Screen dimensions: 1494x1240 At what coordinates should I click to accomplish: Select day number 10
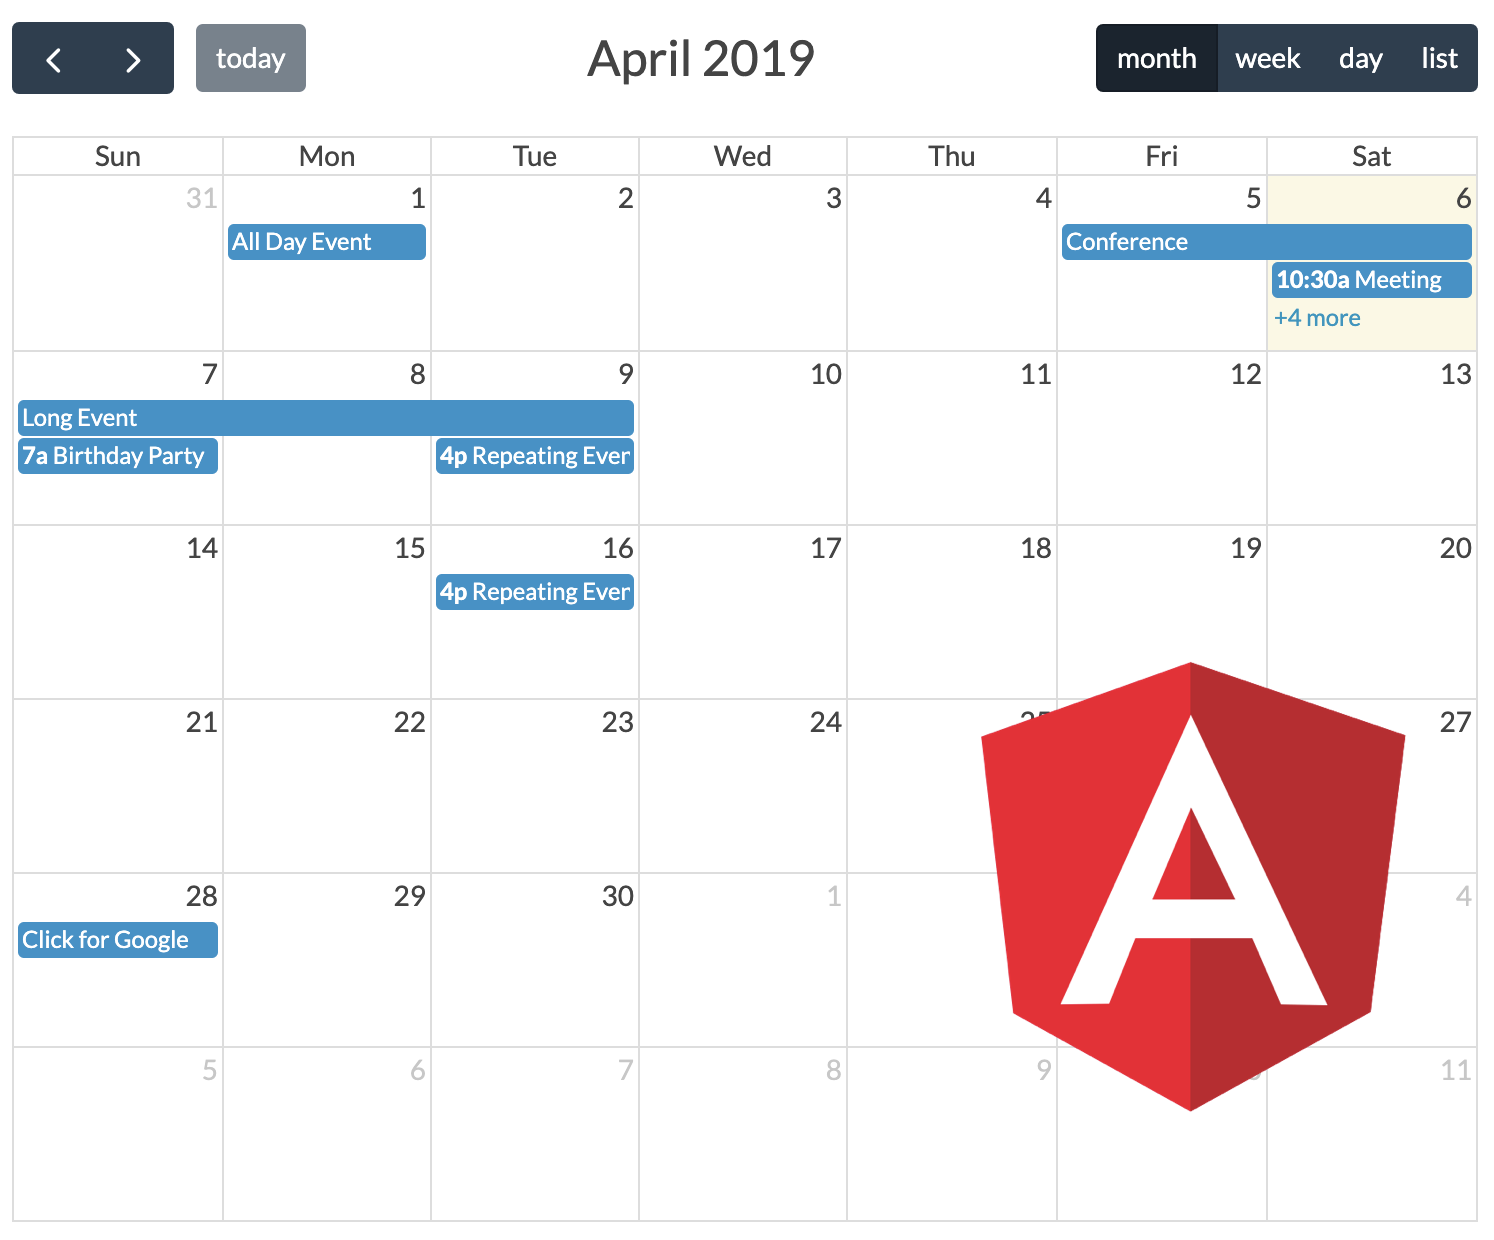coord(826,374)
